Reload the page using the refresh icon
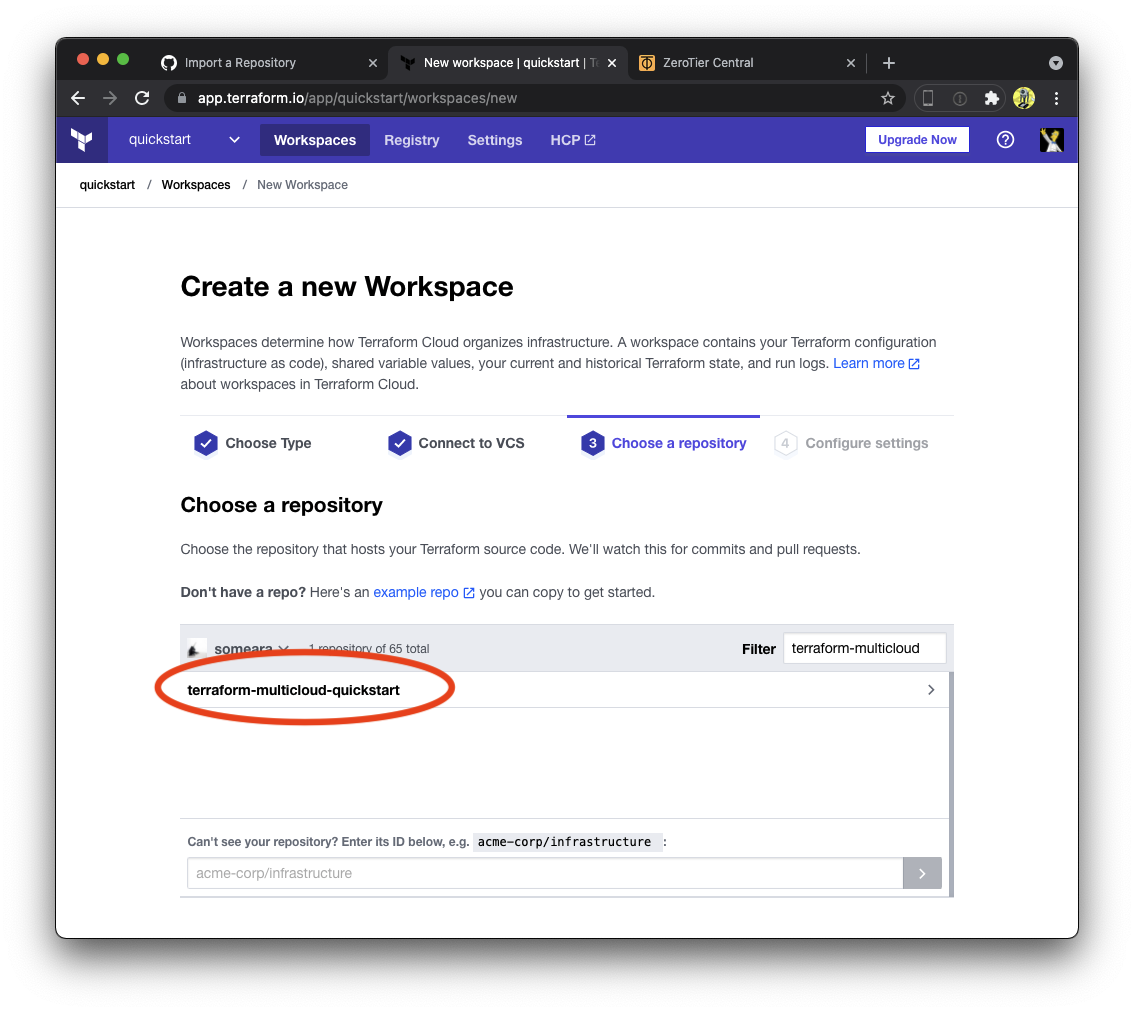 [x=142, y=98]
